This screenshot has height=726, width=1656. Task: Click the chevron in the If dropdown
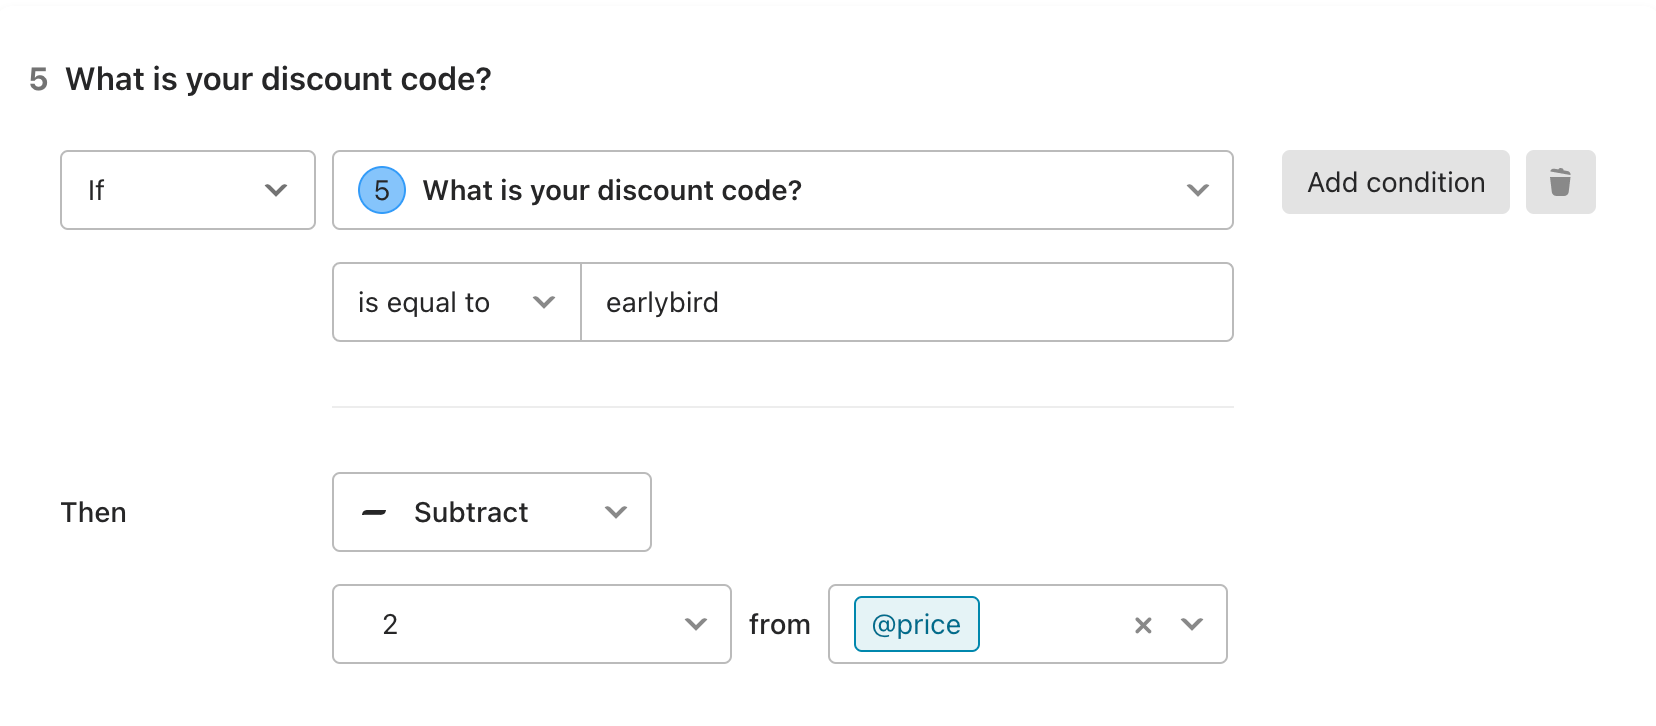276,190
